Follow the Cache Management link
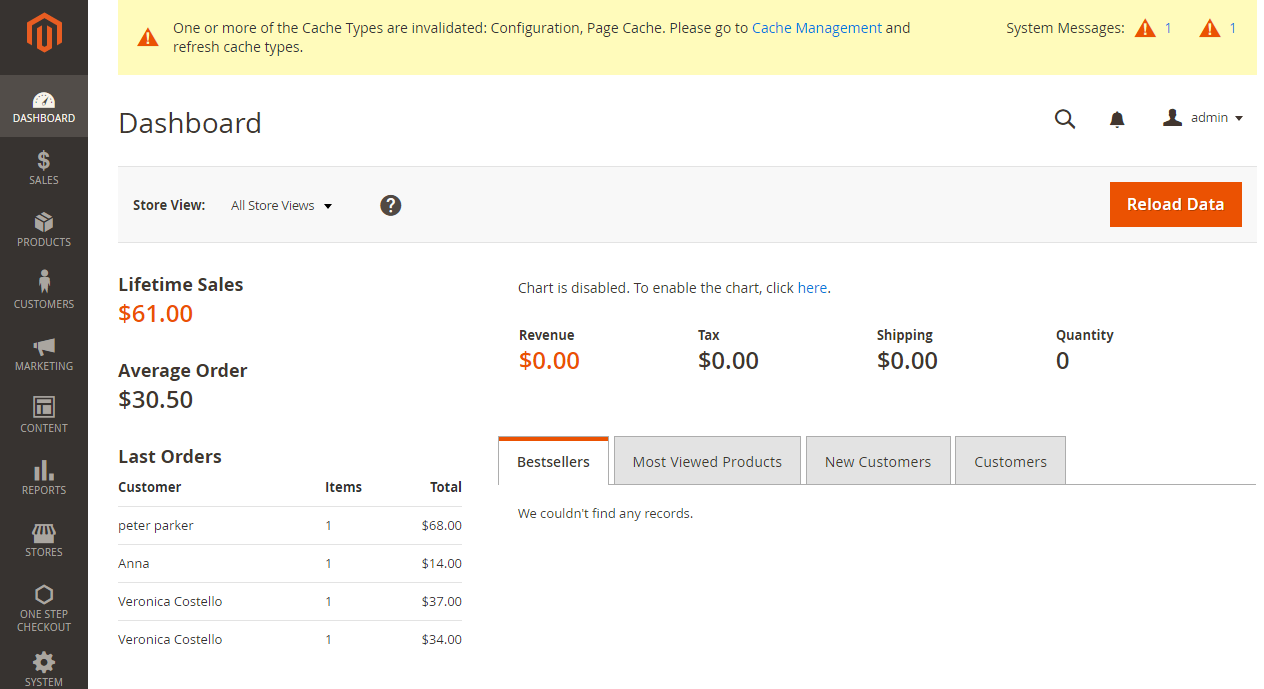This screenshot has width=1264, height=689. (816, 28)
